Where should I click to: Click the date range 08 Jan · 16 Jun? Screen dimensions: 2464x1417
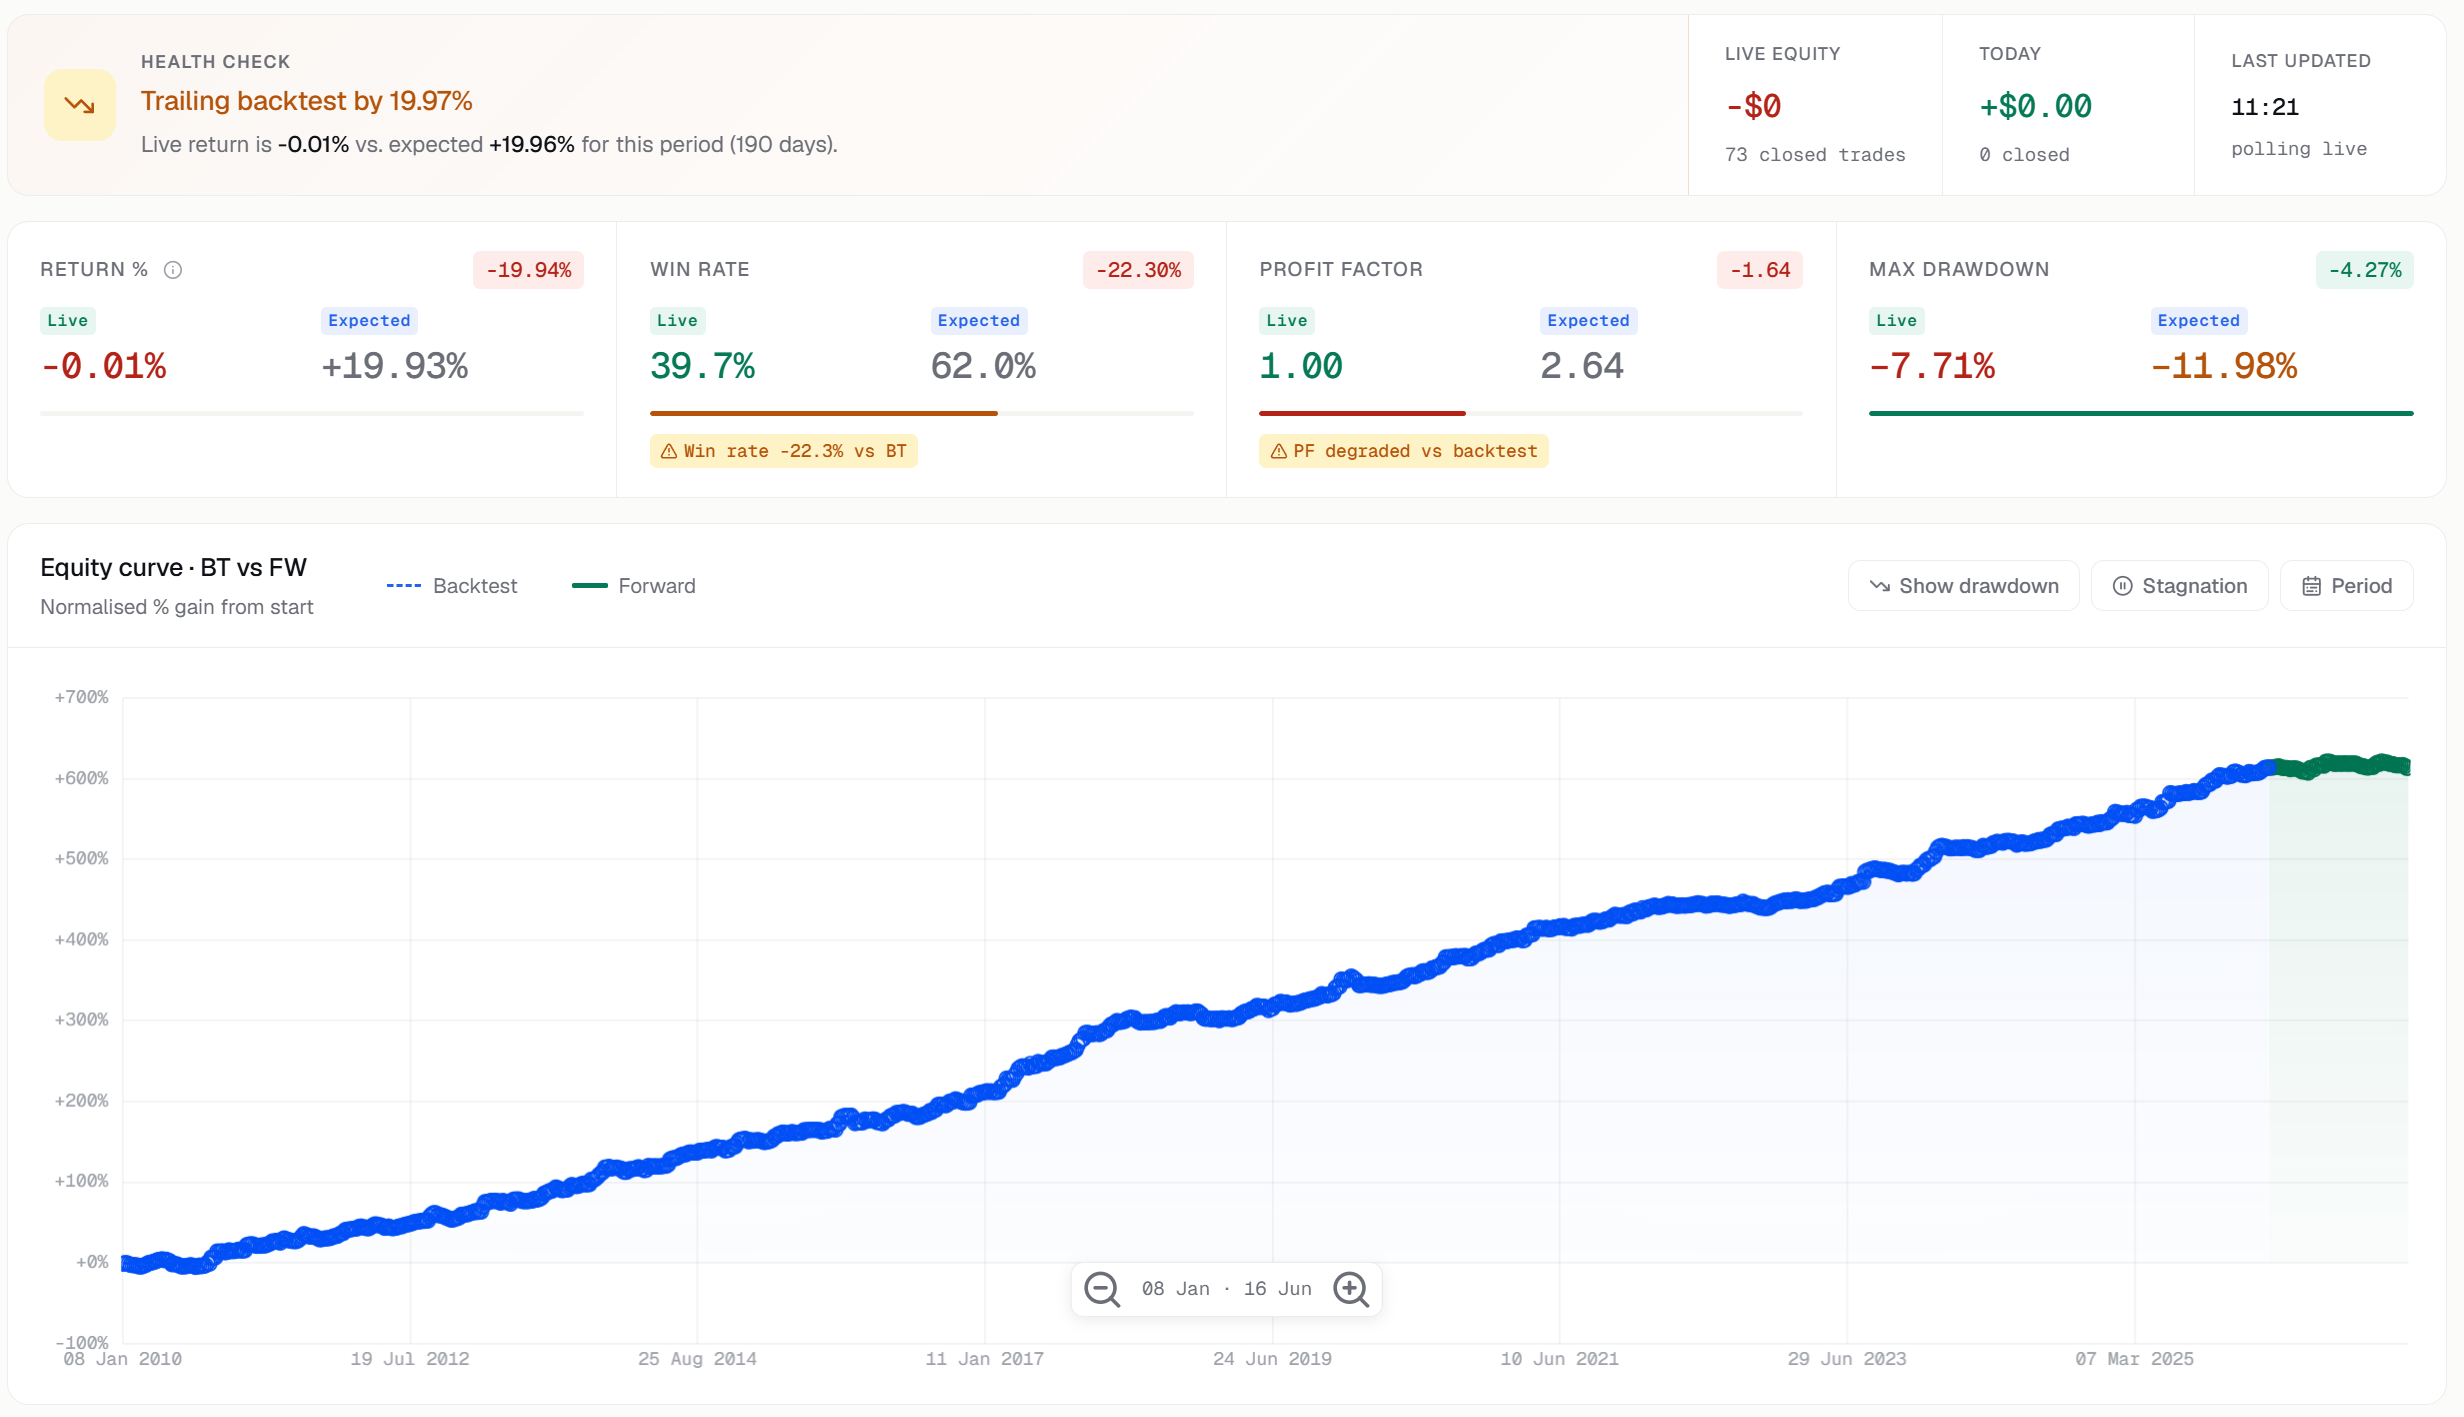[1227, 1289]
